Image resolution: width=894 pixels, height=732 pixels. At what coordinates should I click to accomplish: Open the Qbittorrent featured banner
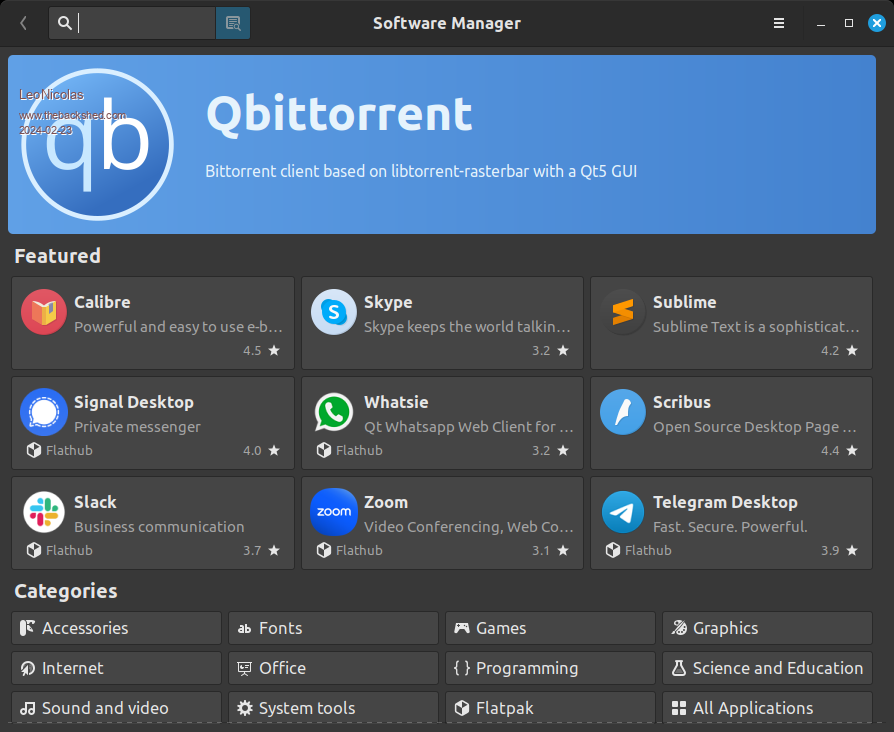[x=441, y=144]
